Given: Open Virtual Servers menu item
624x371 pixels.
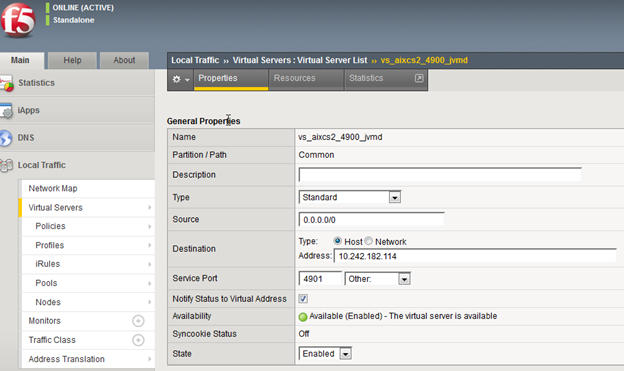Looking at the screenshot, I should (88, 207).
